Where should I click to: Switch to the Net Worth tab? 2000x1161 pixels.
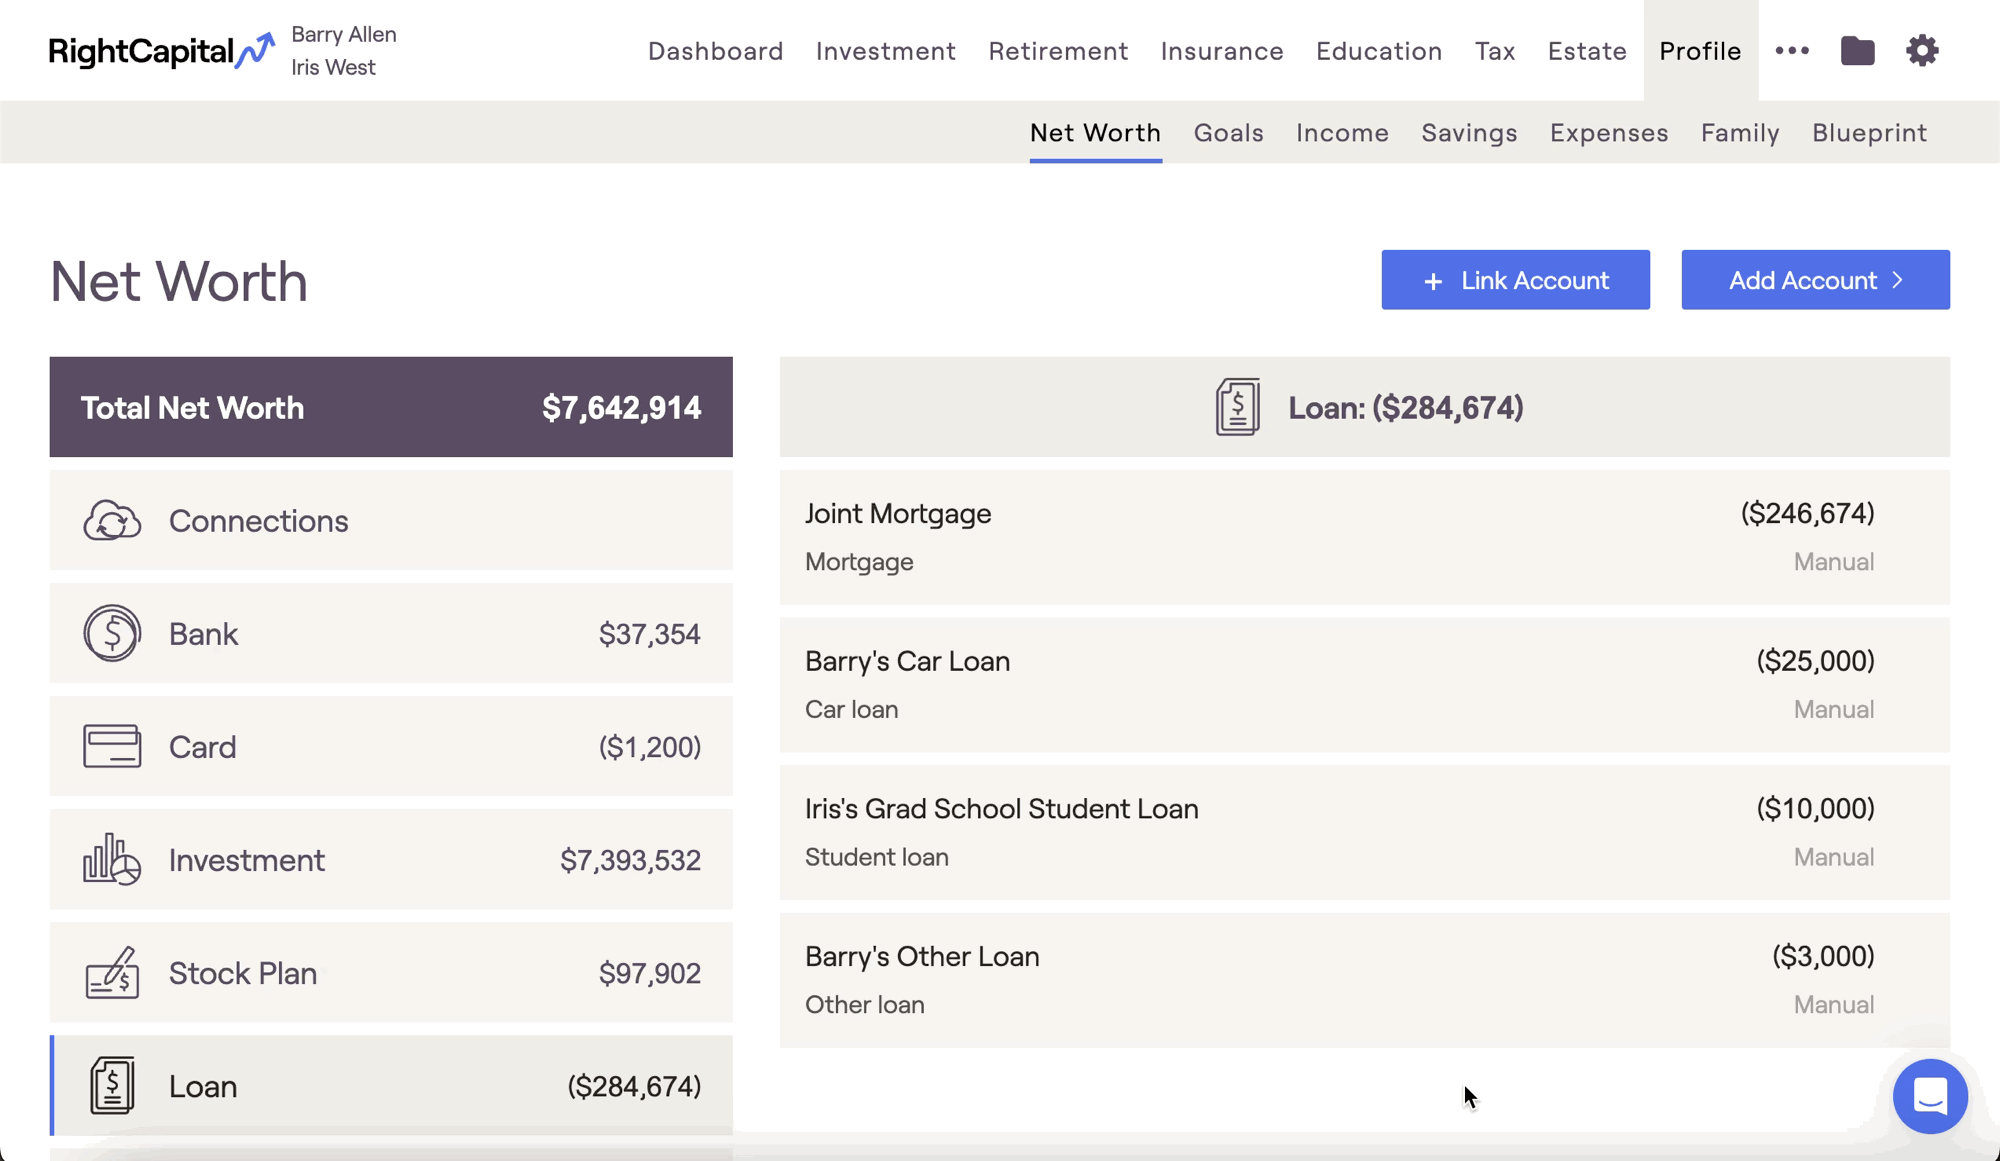click(x=1095, y=133)
